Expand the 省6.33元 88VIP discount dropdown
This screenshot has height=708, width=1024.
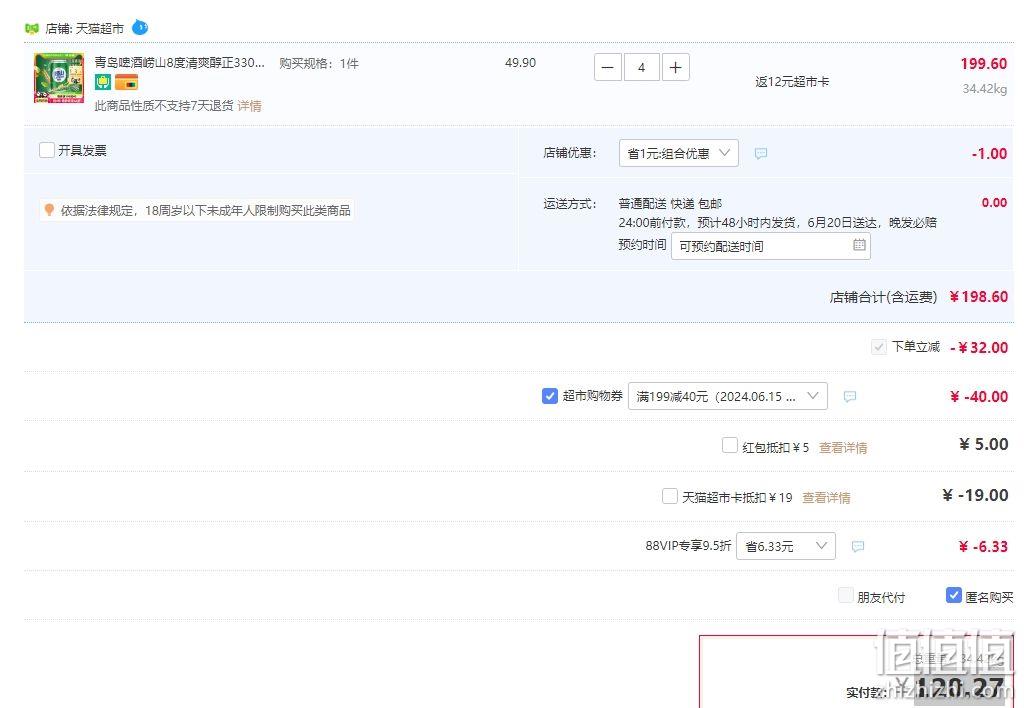[786, 546]
